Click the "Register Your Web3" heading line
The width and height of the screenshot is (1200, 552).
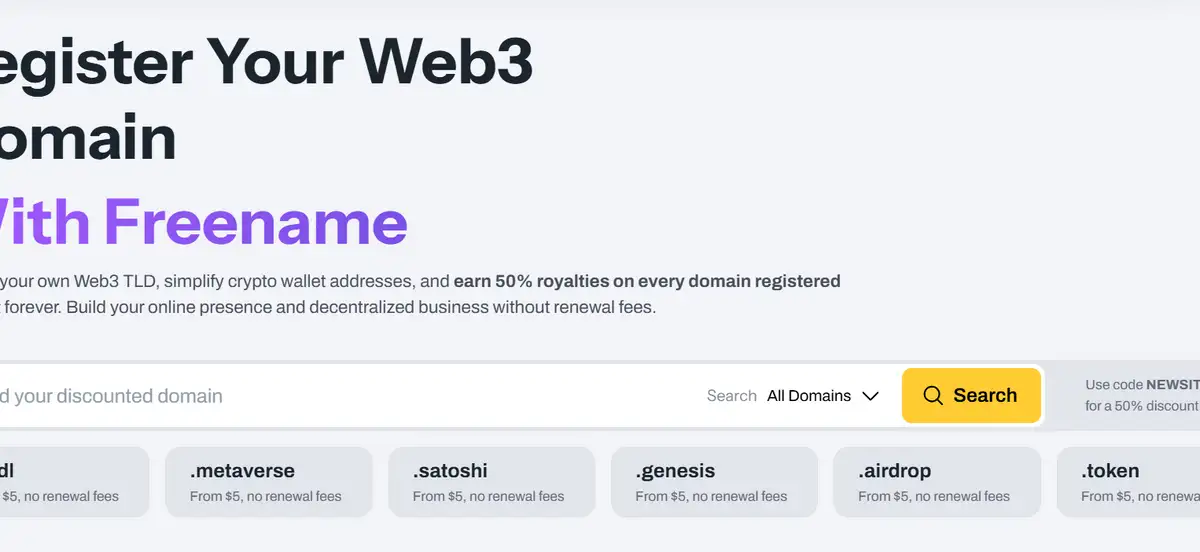coord(265,63)
